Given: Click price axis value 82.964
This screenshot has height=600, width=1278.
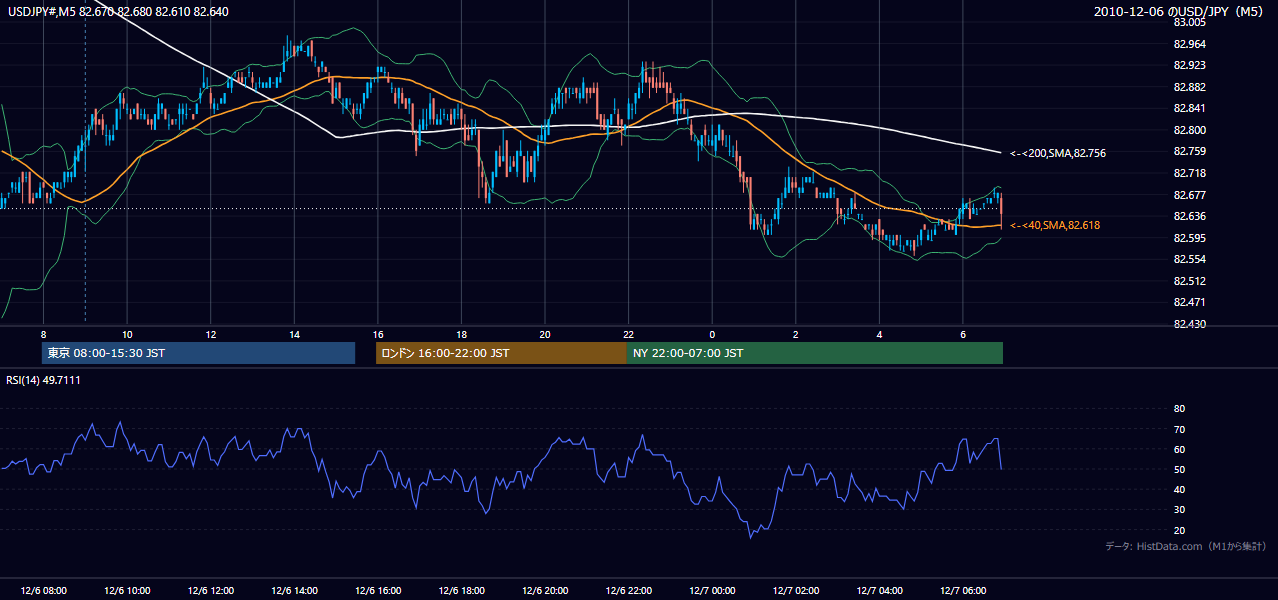Looking at the screenshot, I should 1189,44.
